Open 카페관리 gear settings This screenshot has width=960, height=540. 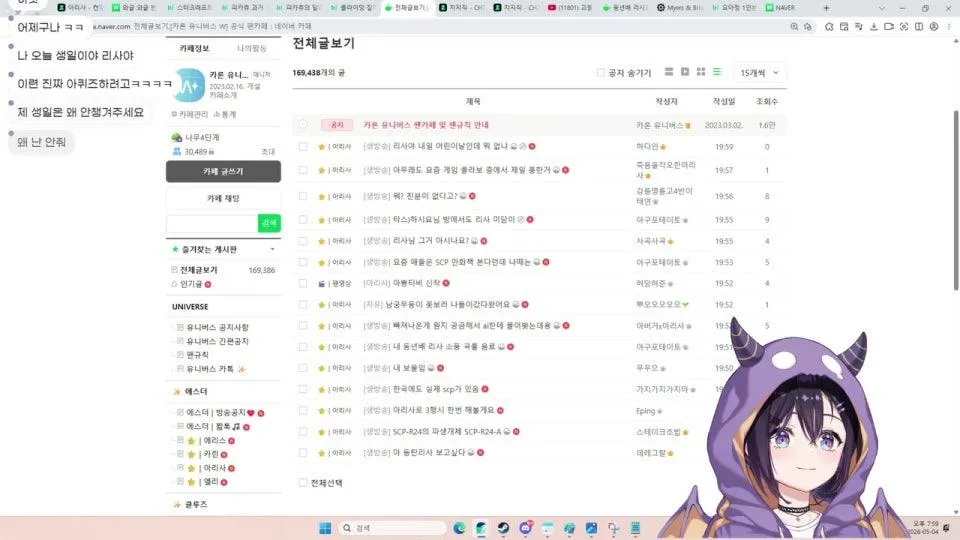point(174,114)
